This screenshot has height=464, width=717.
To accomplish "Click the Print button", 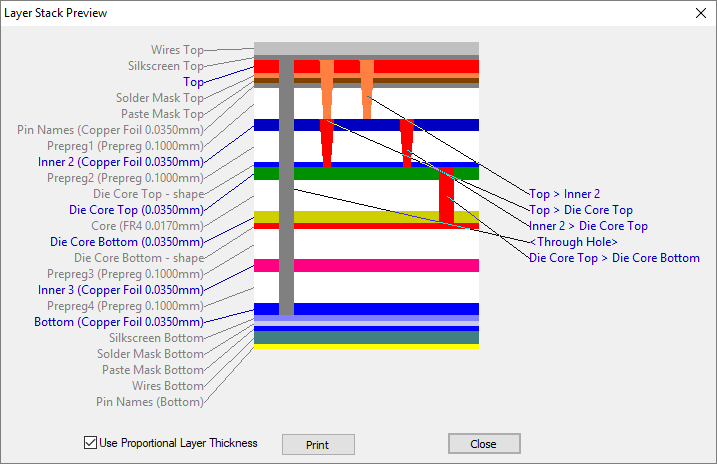I will coord(318,444).
